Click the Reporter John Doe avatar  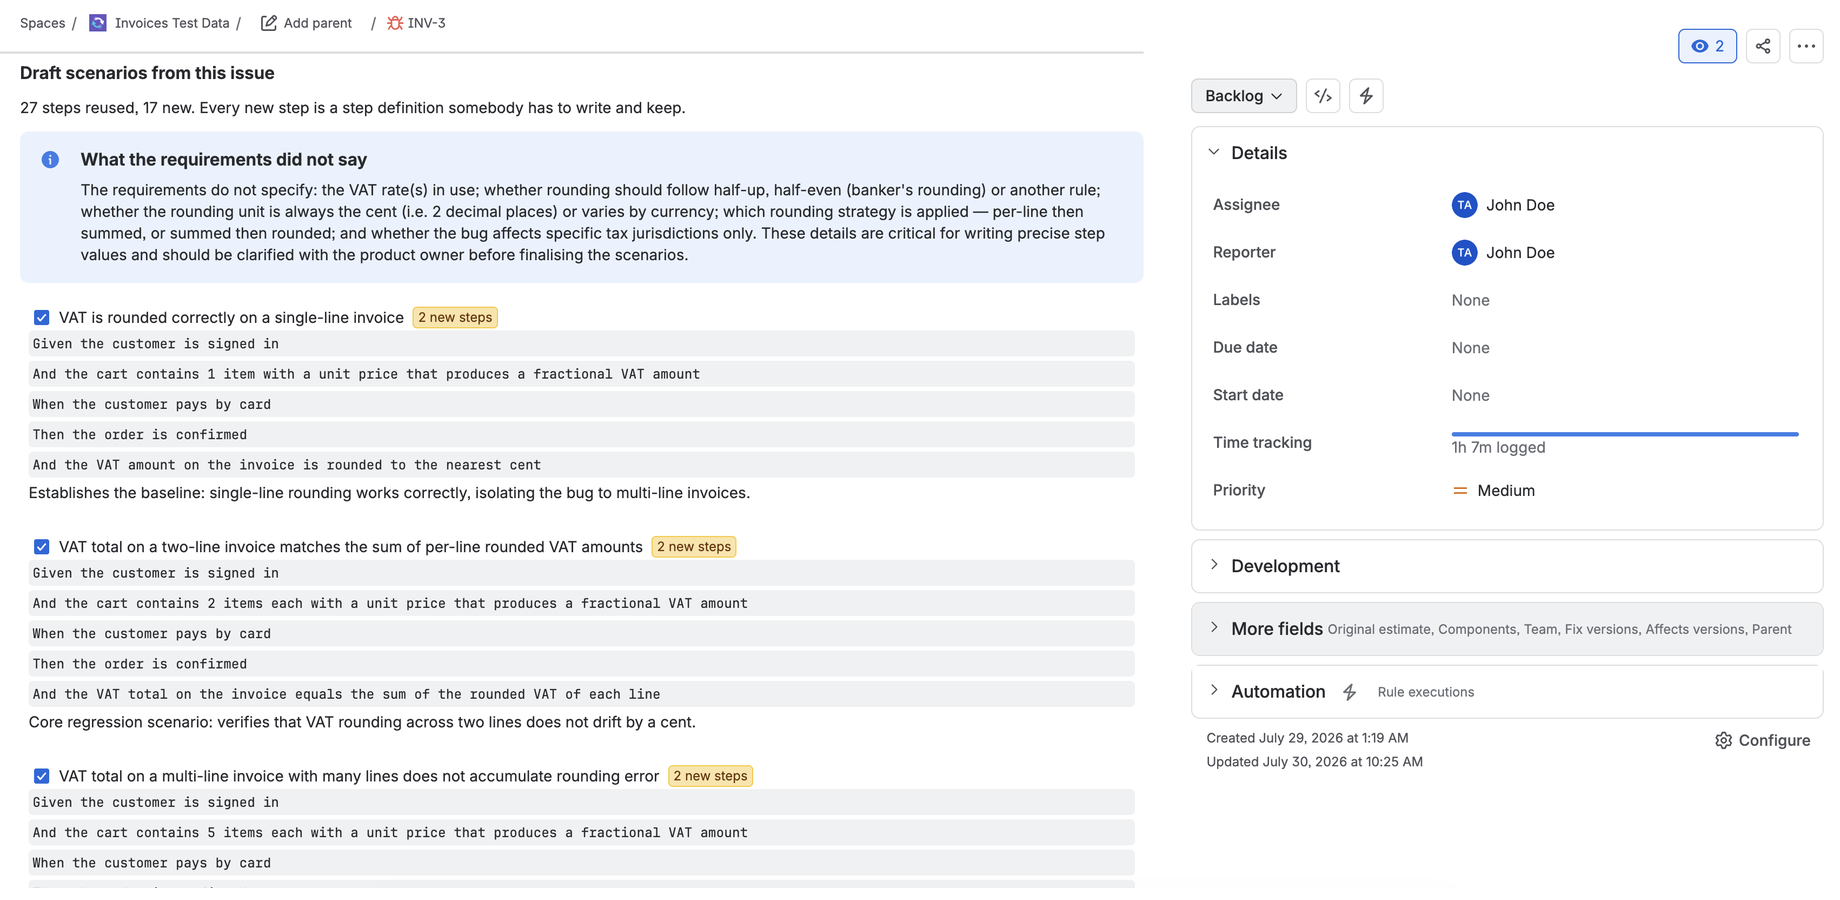pos(1464,253)
